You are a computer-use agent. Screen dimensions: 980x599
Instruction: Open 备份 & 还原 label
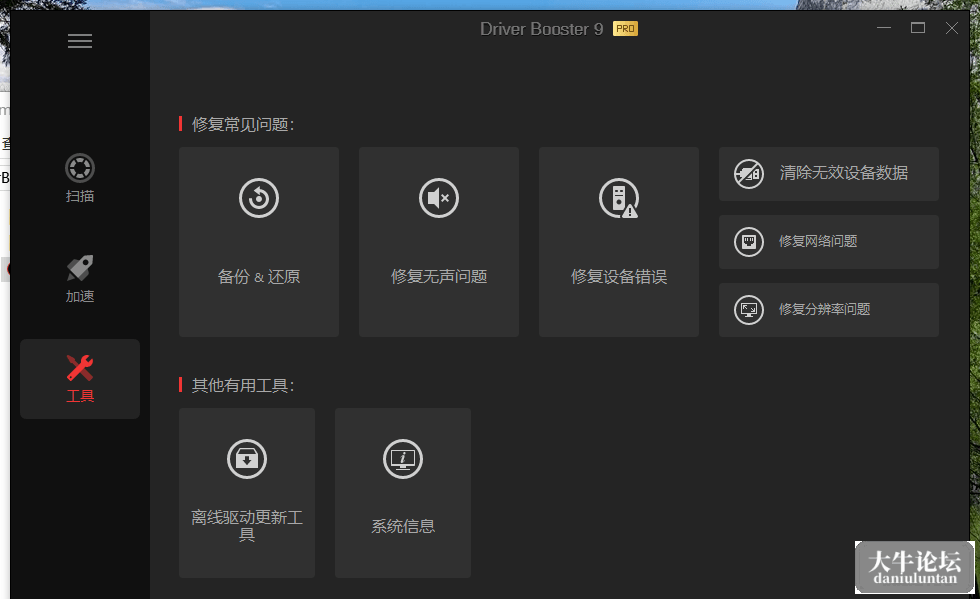(259, 276)
